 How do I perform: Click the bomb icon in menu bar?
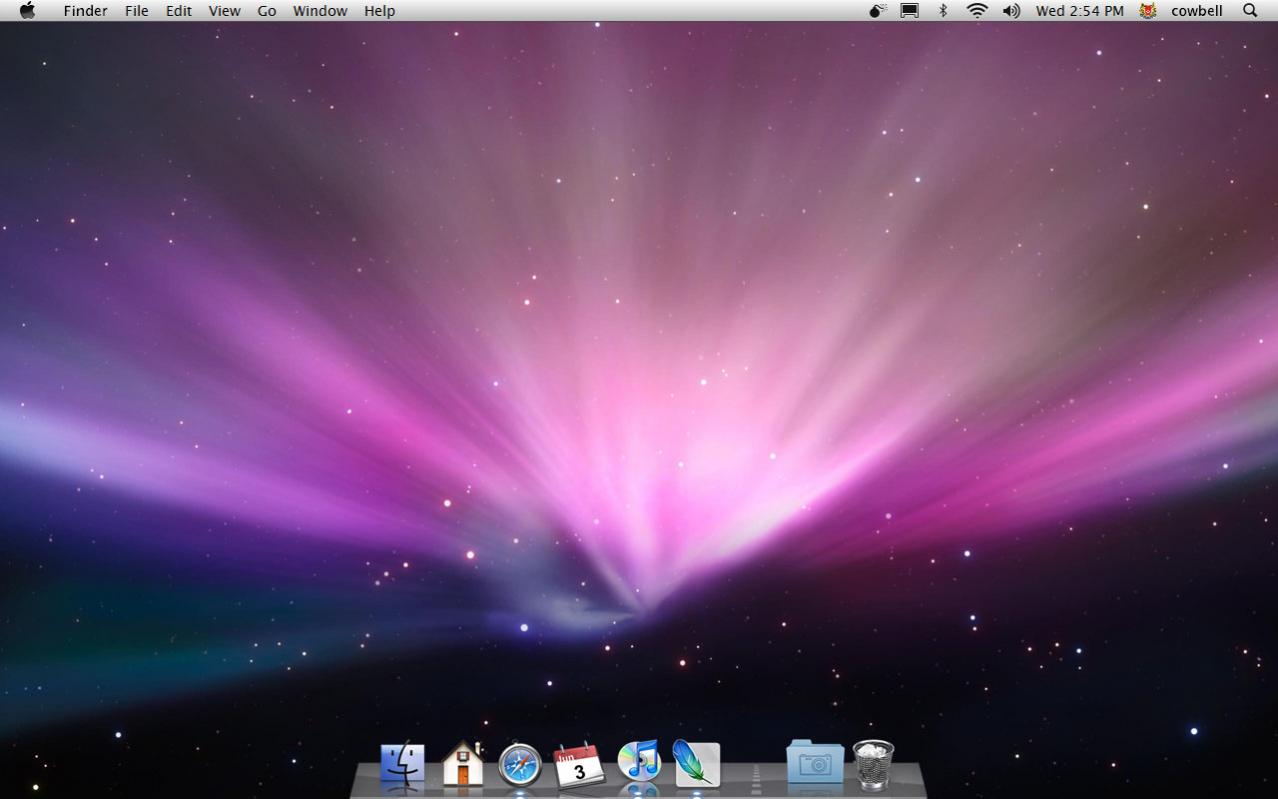[878, 11]
